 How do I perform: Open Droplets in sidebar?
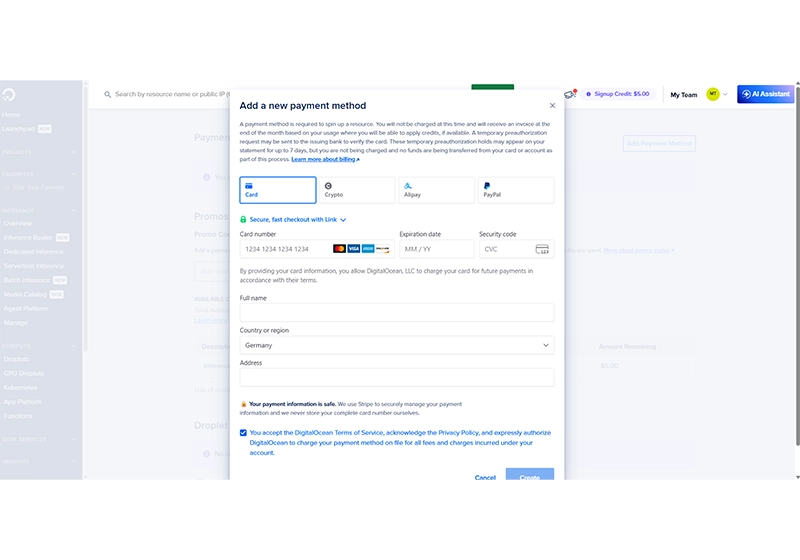click(x=16, y=359)
